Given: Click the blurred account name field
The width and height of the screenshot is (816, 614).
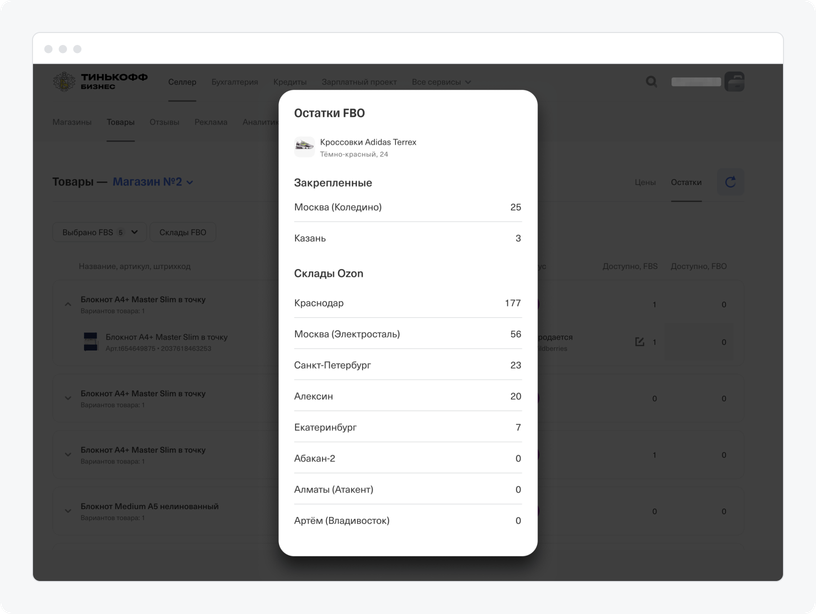Looking at the screenshot, I should [x=696, y=82].
